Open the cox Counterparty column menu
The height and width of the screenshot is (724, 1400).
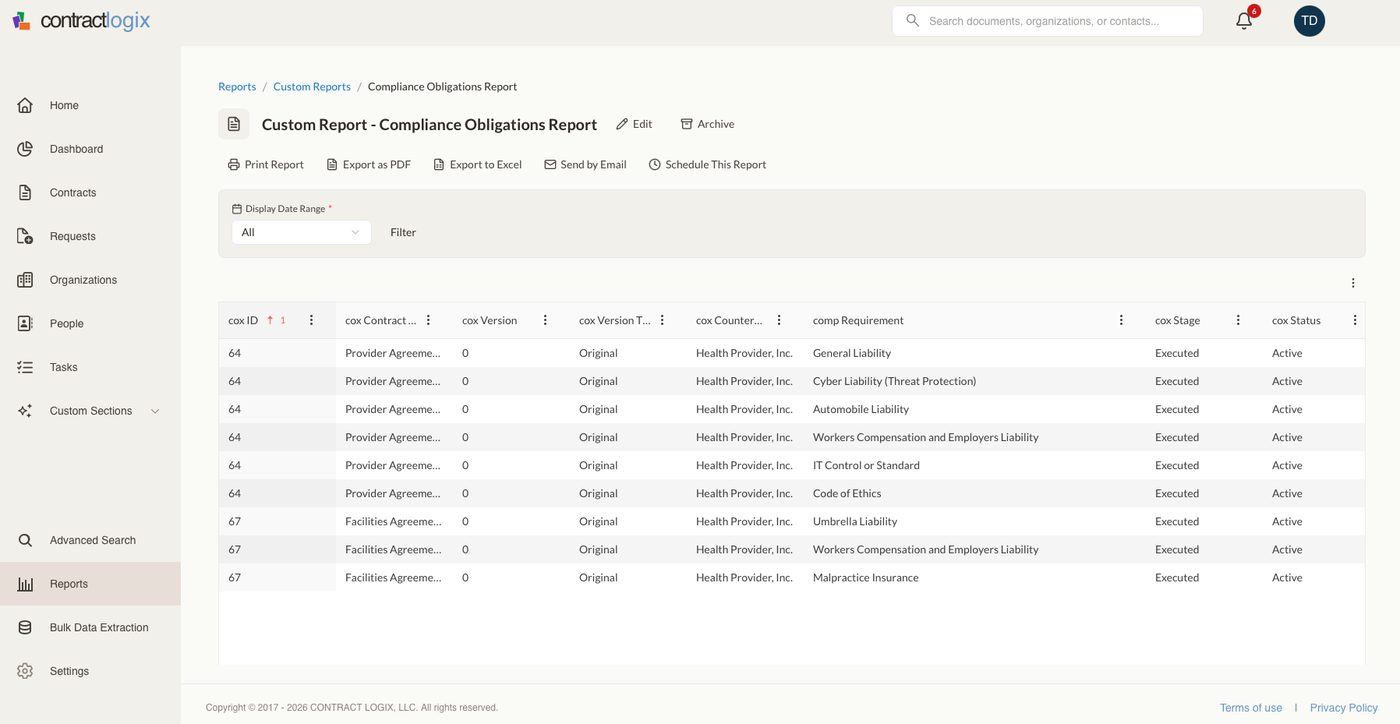[x=779, y=320]
